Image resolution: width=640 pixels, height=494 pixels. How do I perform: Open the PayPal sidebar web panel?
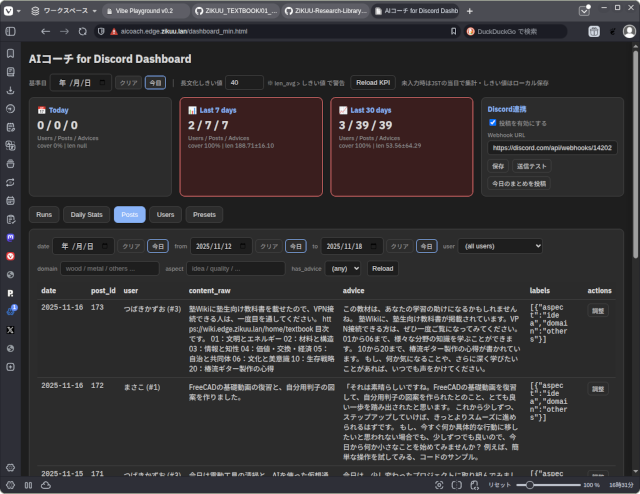point(10,292)
